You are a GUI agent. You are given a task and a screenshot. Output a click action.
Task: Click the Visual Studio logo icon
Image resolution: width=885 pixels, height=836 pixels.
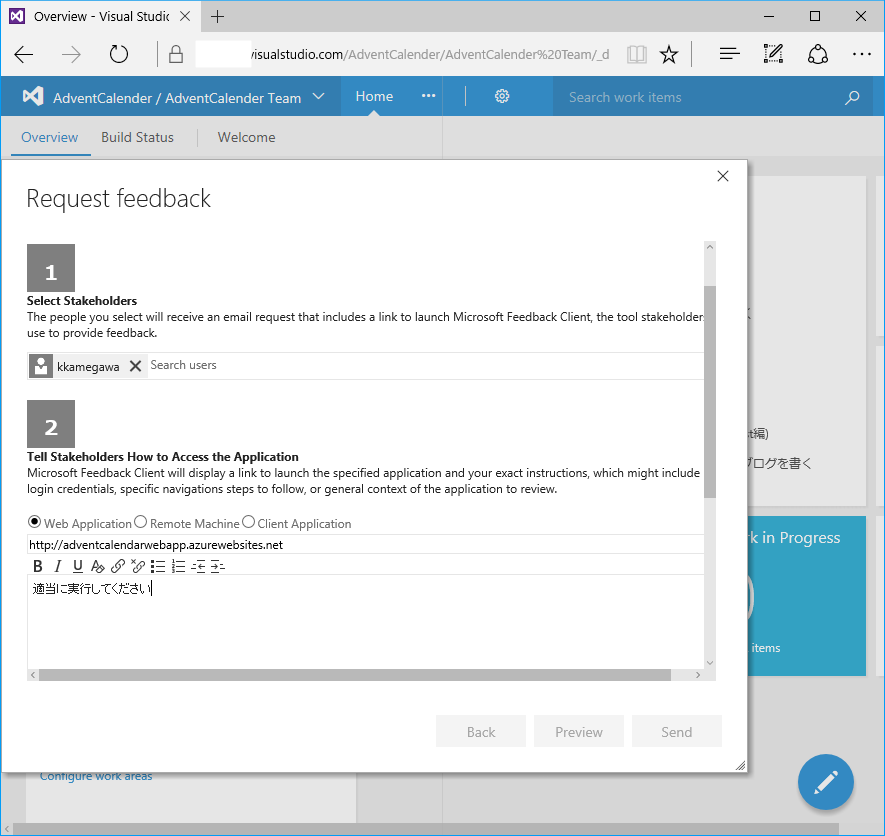click(33, 97)
